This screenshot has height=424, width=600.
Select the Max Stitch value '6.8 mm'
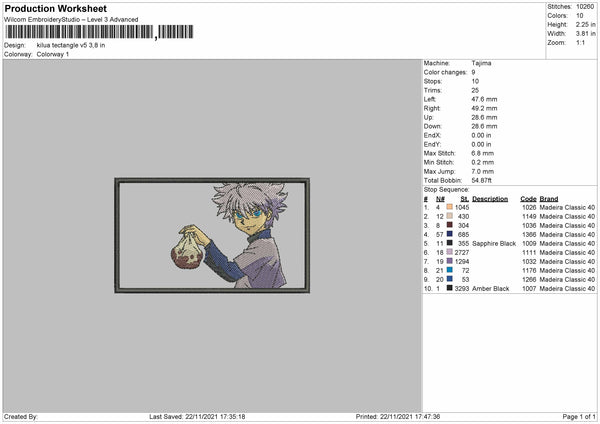tap(483, 153)
